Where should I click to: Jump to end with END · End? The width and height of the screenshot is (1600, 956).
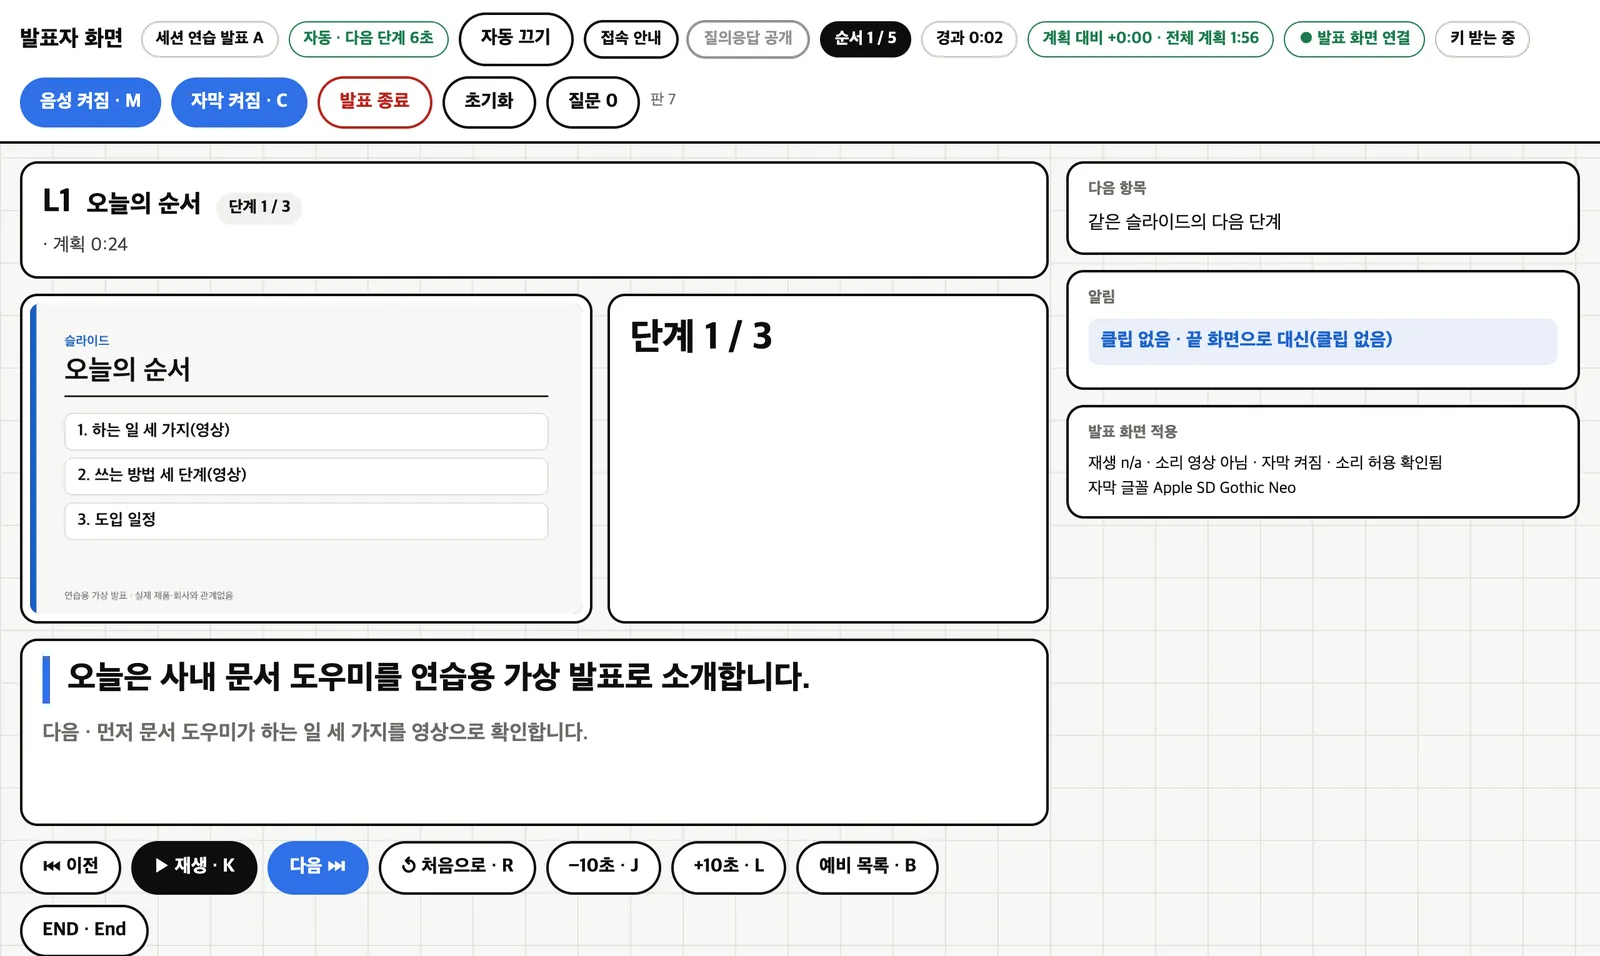click(x=84, y=930)
